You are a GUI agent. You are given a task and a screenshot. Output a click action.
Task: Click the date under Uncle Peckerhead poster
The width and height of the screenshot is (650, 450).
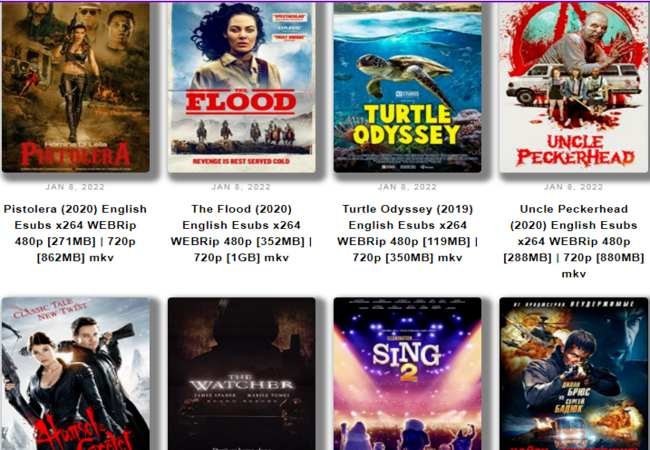click(574, 187)
